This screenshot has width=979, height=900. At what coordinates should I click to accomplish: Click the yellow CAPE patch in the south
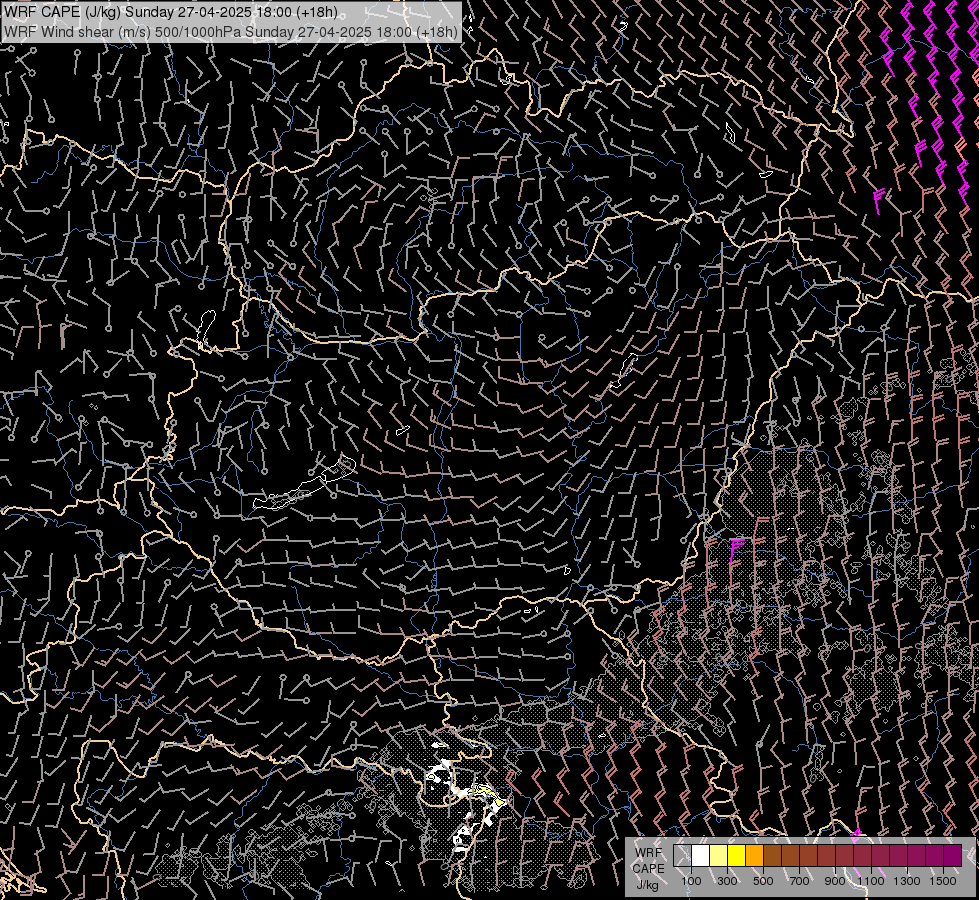[488, 793]
